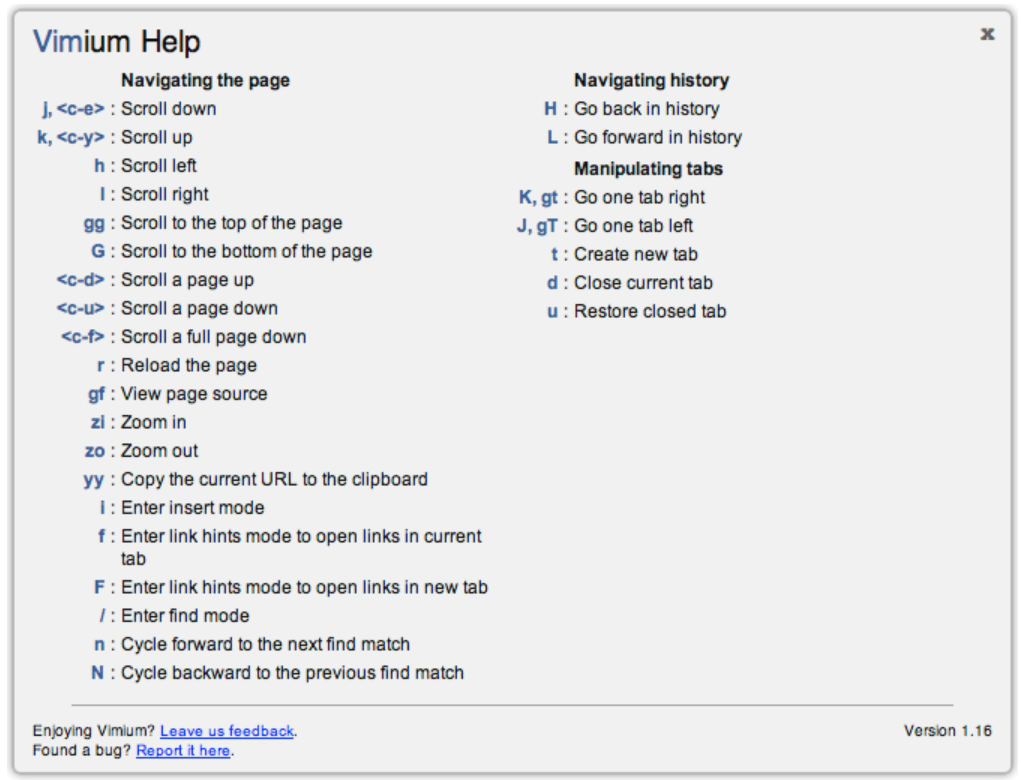The image size is (1021, 780).
Task: Click the 'K, gt' key shortcut
Action: (x=538, y=197)
